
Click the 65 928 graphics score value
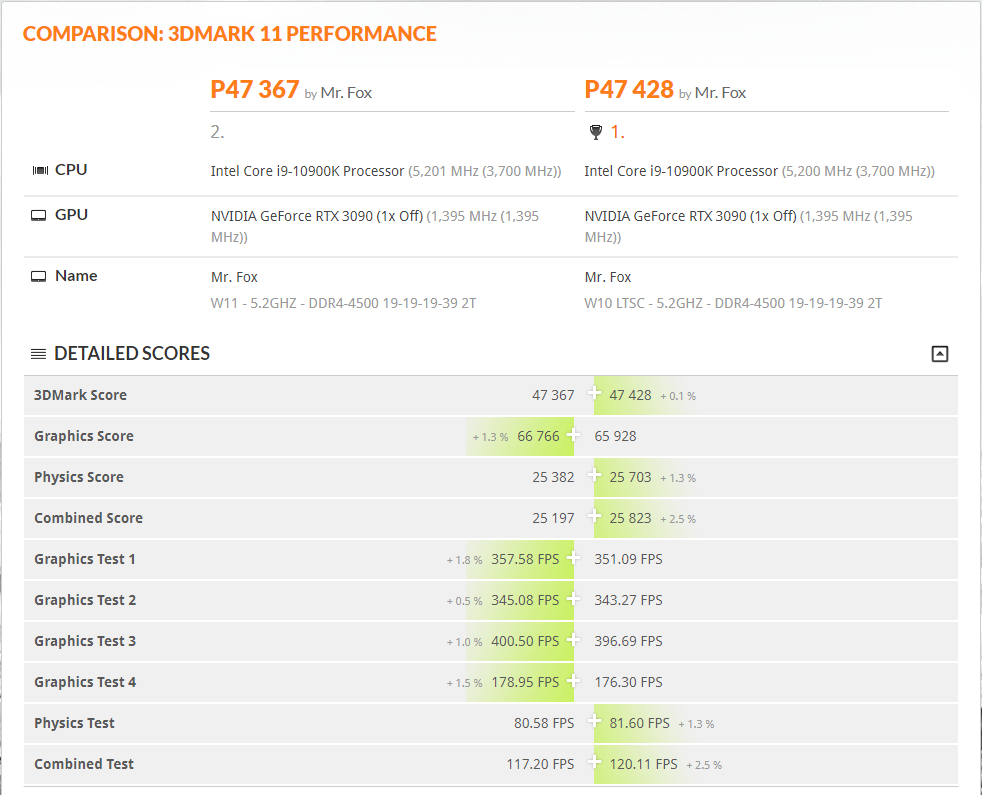coord(615,436)
